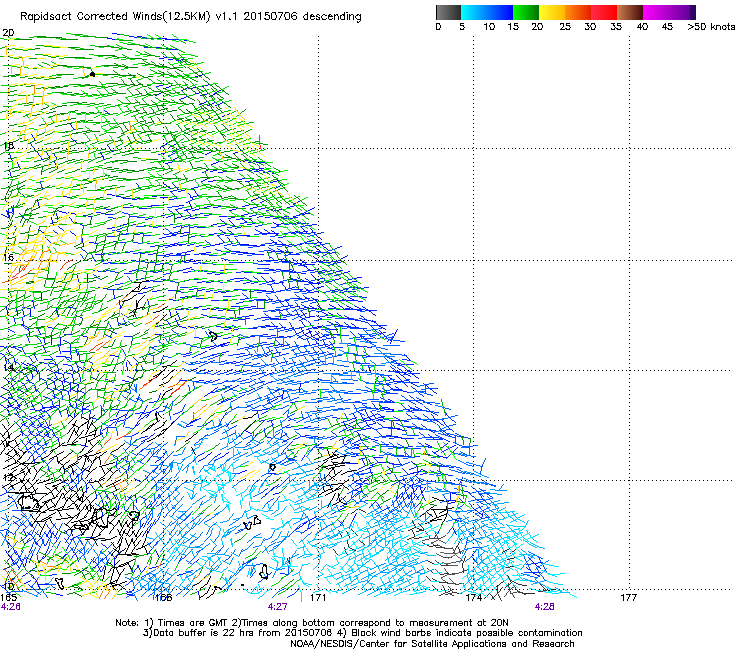Click the '20' label under the color bar
Image resolution: width=740 pixels, height=650 pixels.
538,27
